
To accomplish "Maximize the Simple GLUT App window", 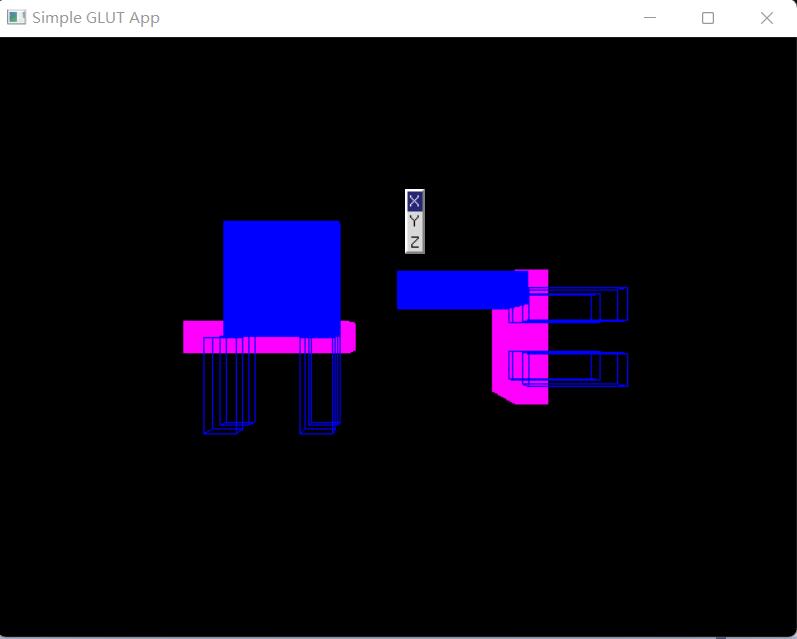I will [708, 18].
